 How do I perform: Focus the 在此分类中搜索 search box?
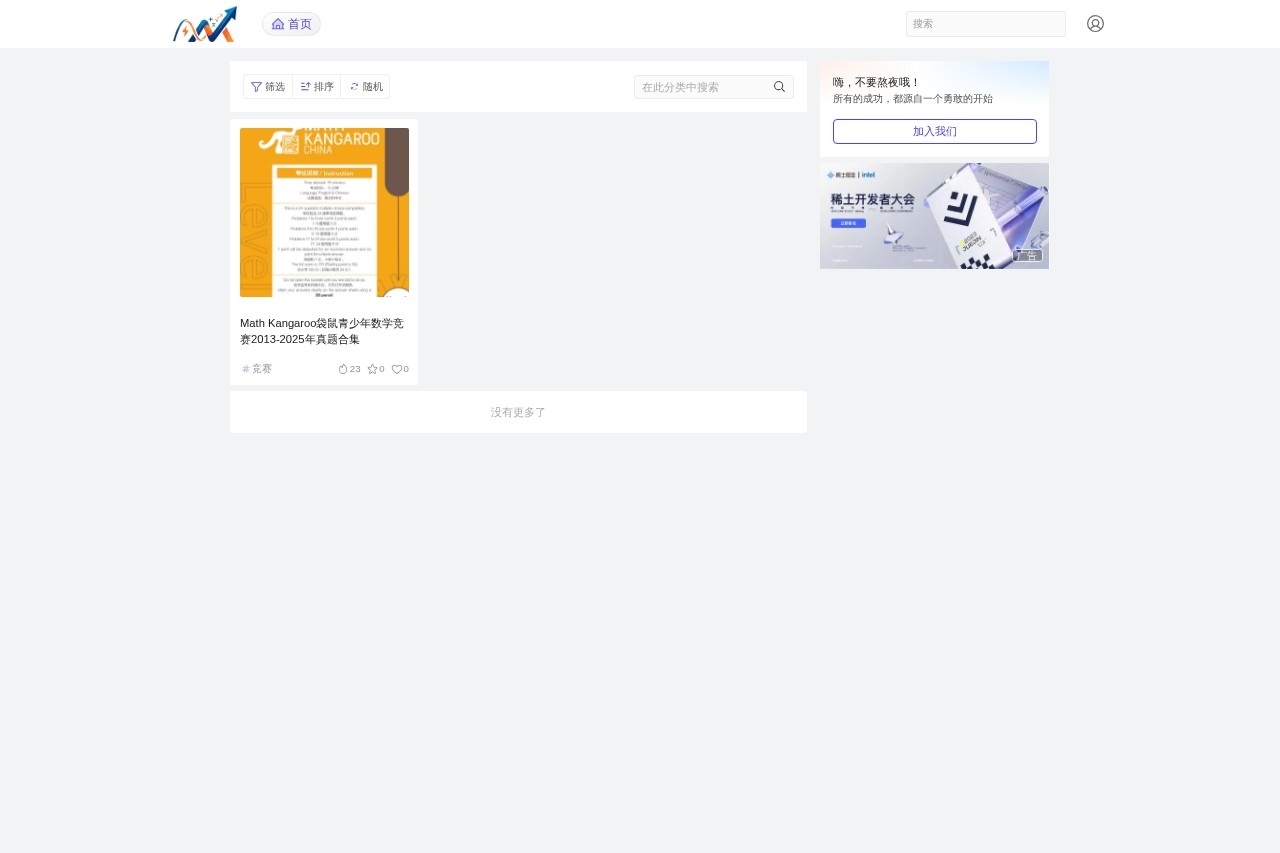click(x=704, y=87)
